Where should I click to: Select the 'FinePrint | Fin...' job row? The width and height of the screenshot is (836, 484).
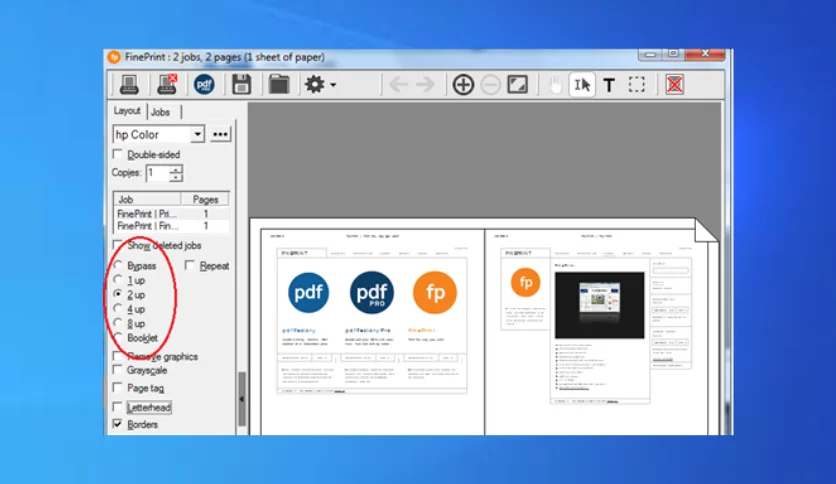pos(171,226)
